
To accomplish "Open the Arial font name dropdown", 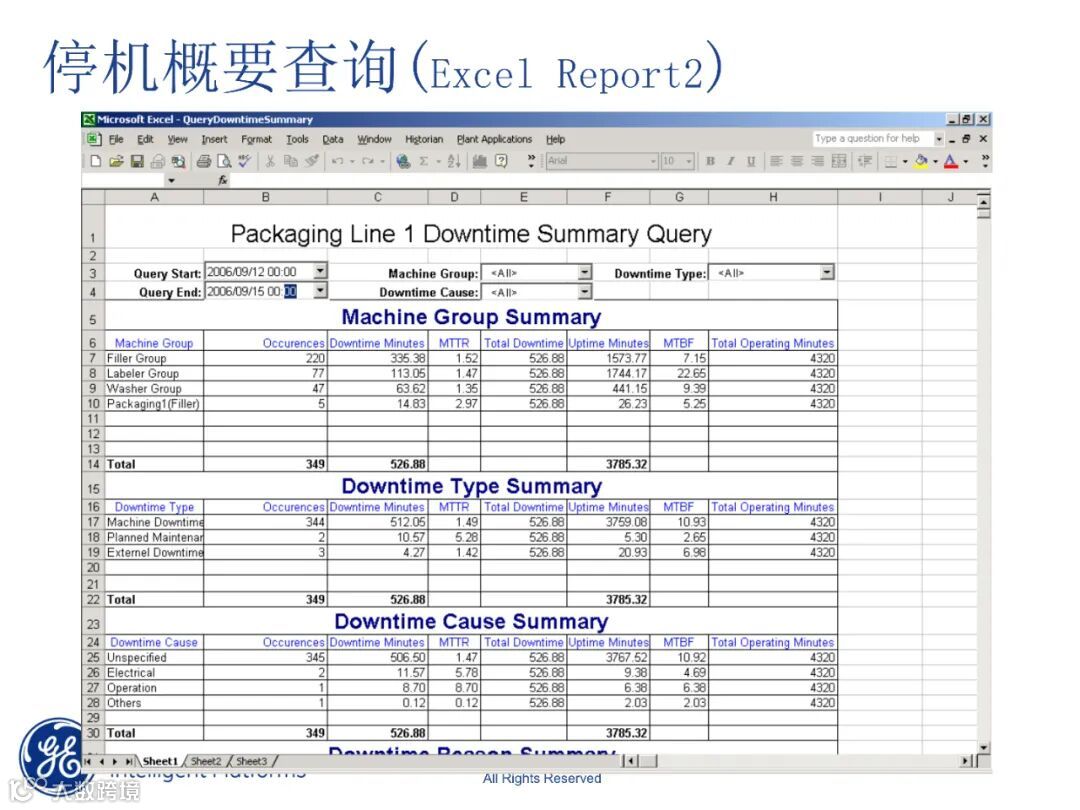I will (654, 161).
